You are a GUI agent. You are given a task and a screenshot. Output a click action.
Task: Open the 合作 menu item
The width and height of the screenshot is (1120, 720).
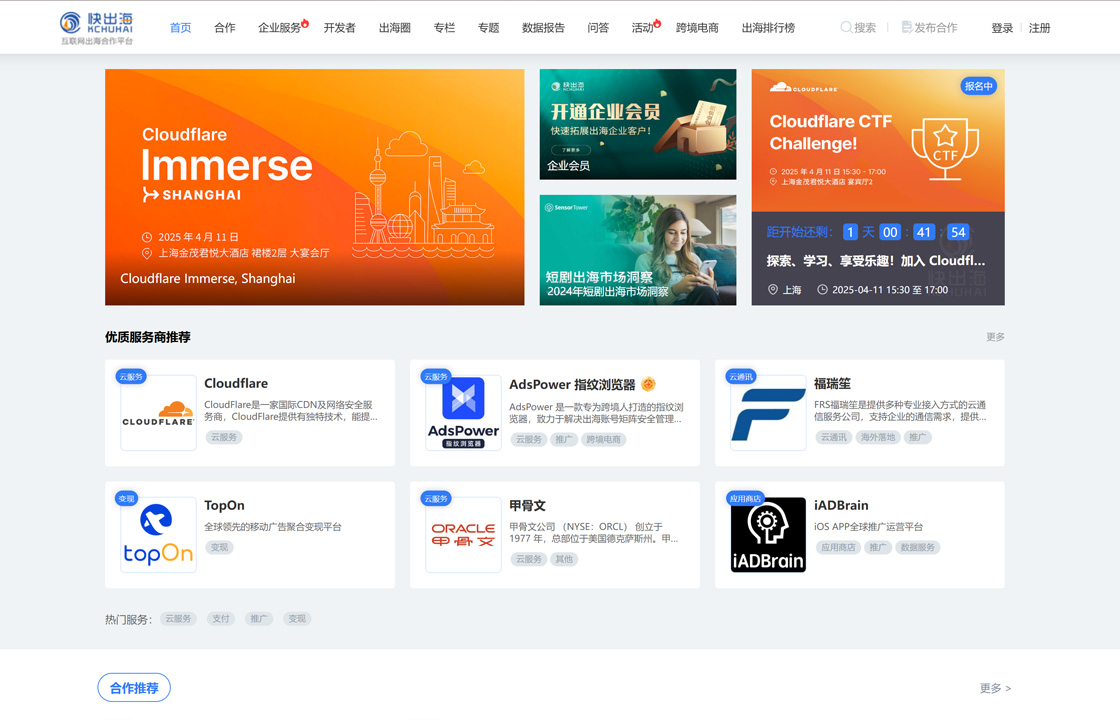[x=224, y=28]
